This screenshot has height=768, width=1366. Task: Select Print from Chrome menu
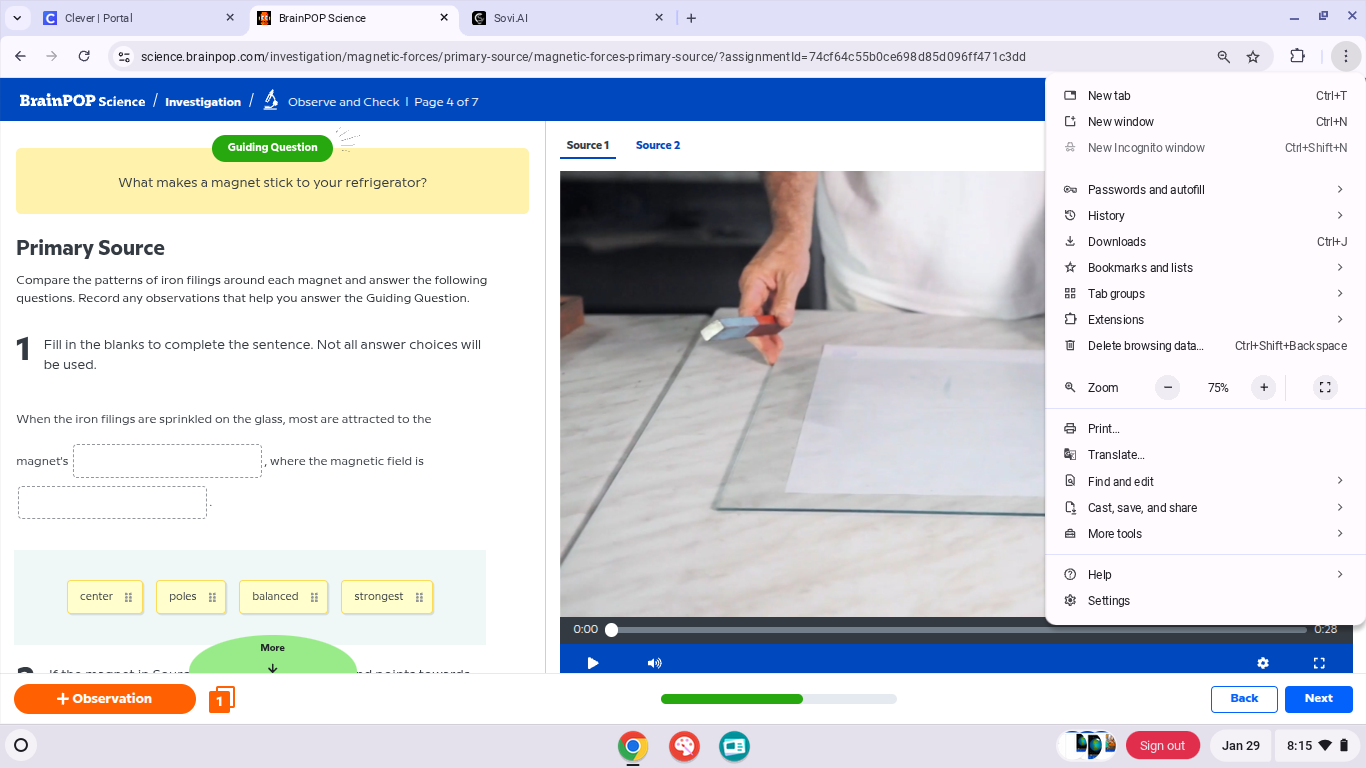pos(1104,429)
